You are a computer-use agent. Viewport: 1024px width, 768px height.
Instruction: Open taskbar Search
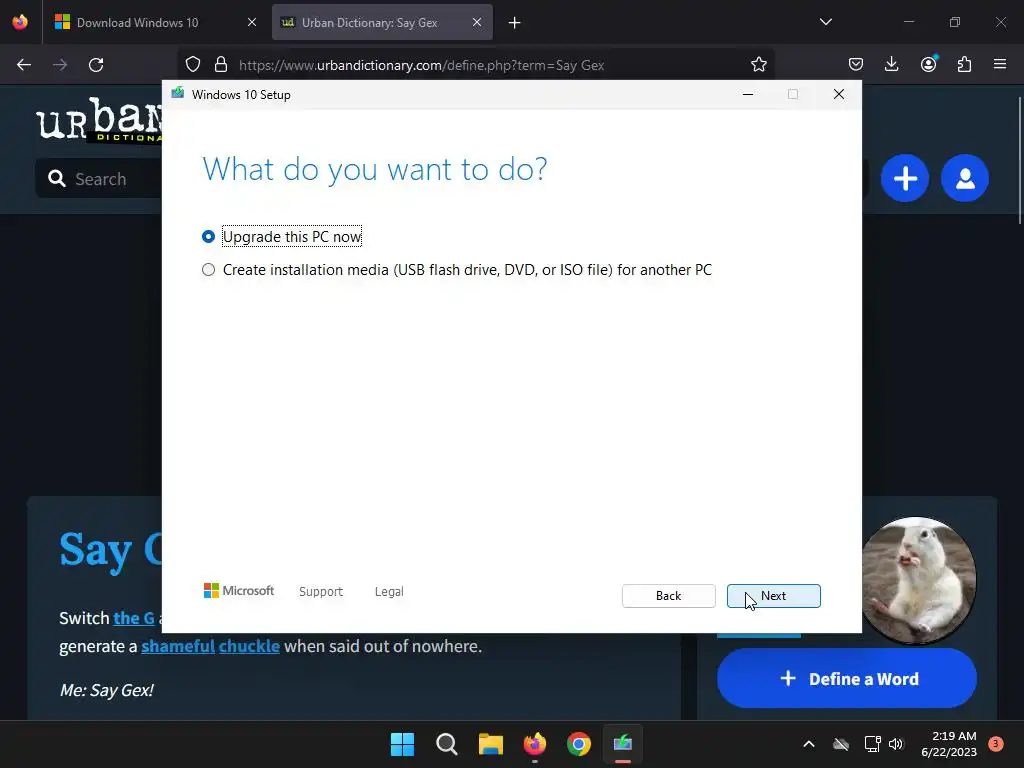tap(447, 744)
